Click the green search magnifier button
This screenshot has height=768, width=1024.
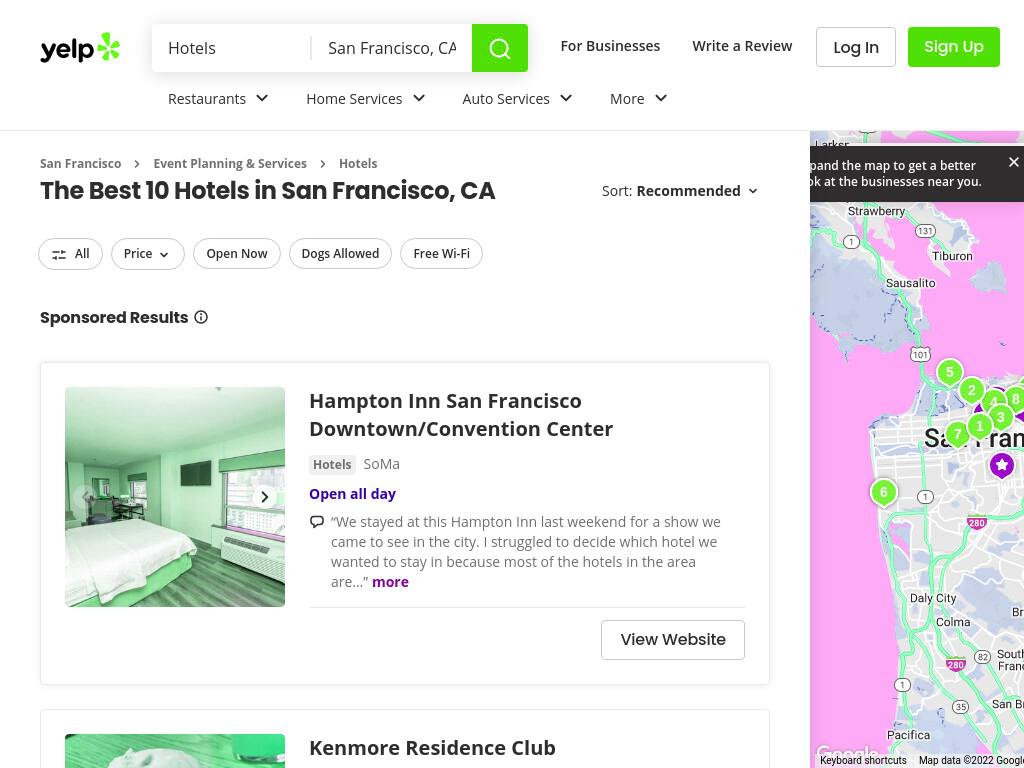point(500,48)
